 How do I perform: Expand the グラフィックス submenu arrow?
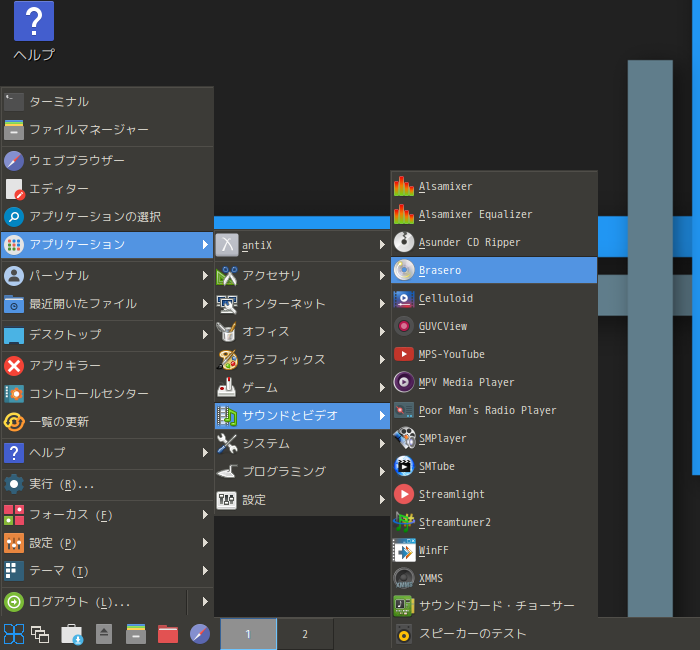pyautogui.click(x=382, y=360)
